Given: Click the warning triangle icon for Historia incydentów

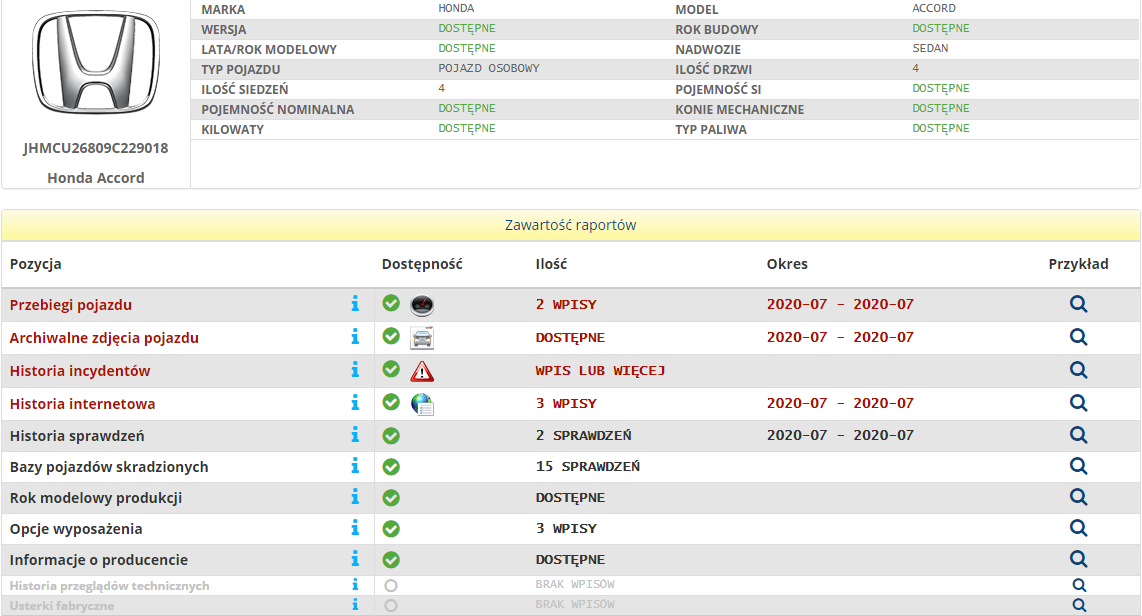Looking at the screenshot, I should tap(422, 371).
